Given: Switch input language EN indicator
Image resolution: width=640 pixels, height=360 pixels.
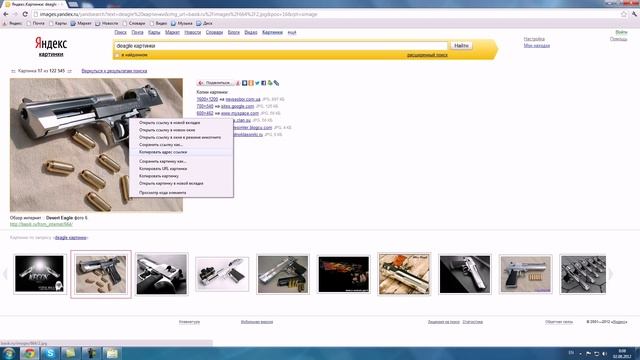Looking at the screenshot, I should (x=571, y=353).
